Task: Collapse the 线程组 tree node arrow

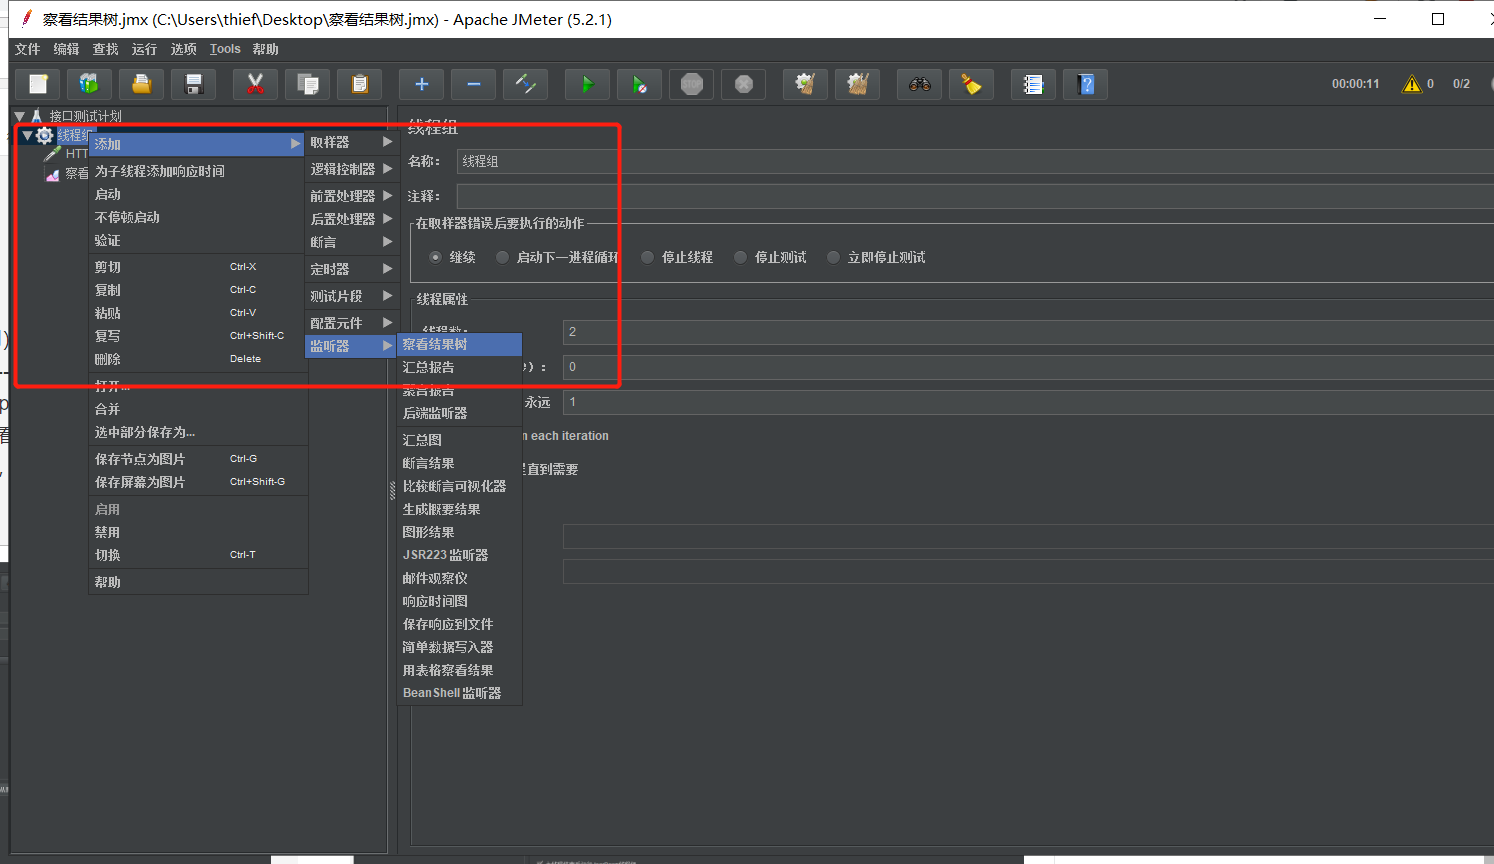Action: [x=28, y=135]
